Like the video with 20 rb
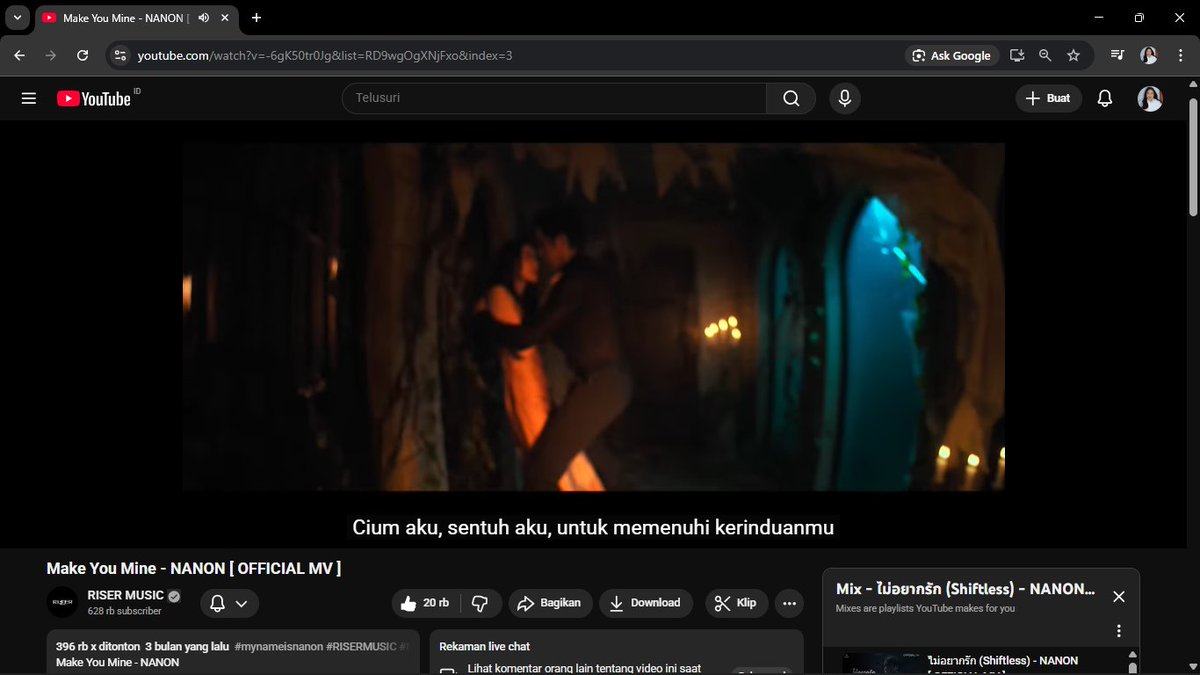Viewport: 1200px width, 675px height. [x=427, y=603]
